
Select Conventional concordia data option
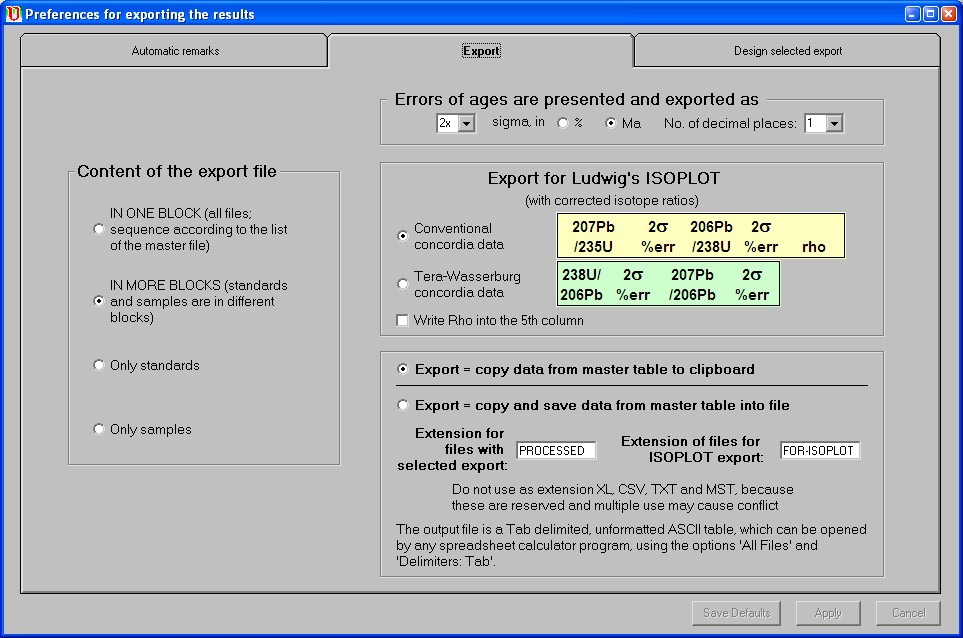[x=402, y=236]
